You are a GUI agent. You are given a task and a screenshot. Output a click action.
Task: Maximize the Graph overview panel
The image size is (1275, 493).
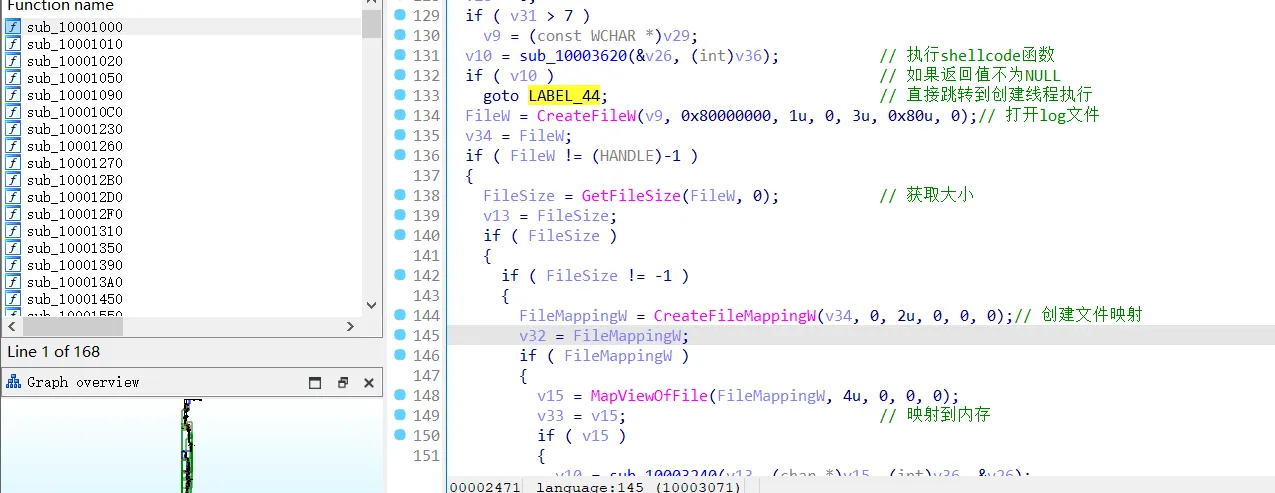click(x=315, y=382)
